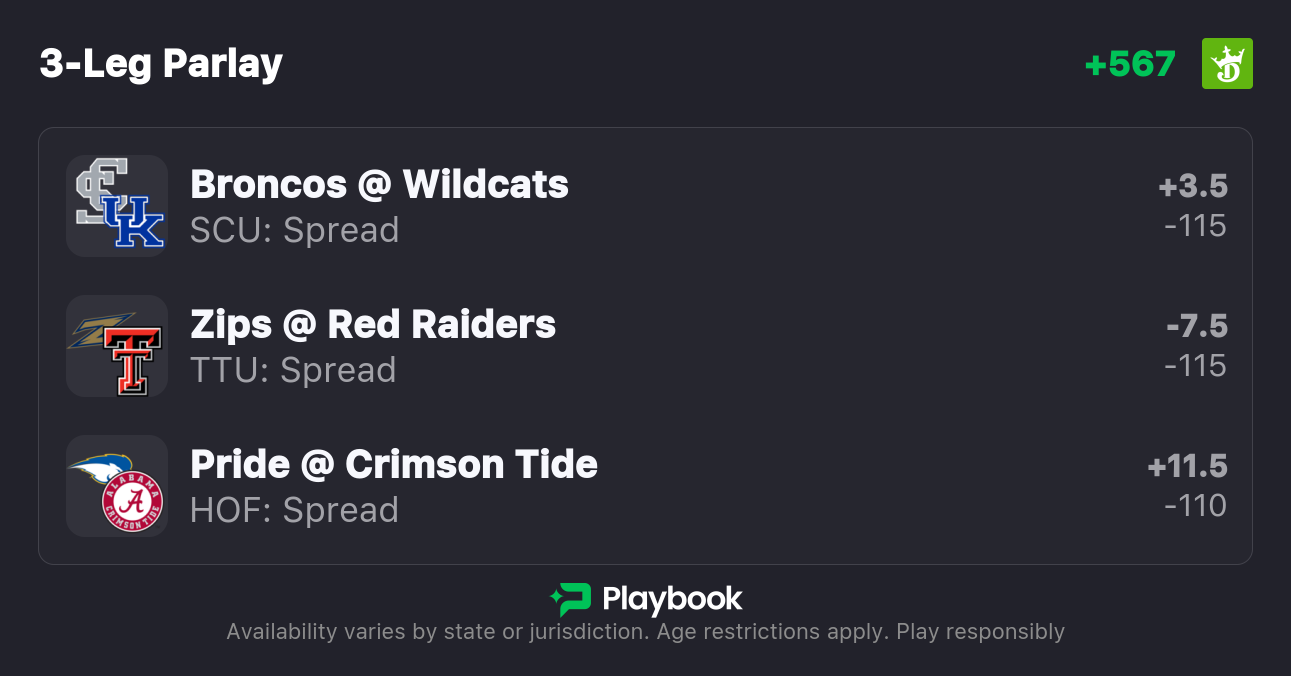This screenshot has height=676, width=1291.
Task: Click the -7.5 spread value
Action: tap(1196, 326)
